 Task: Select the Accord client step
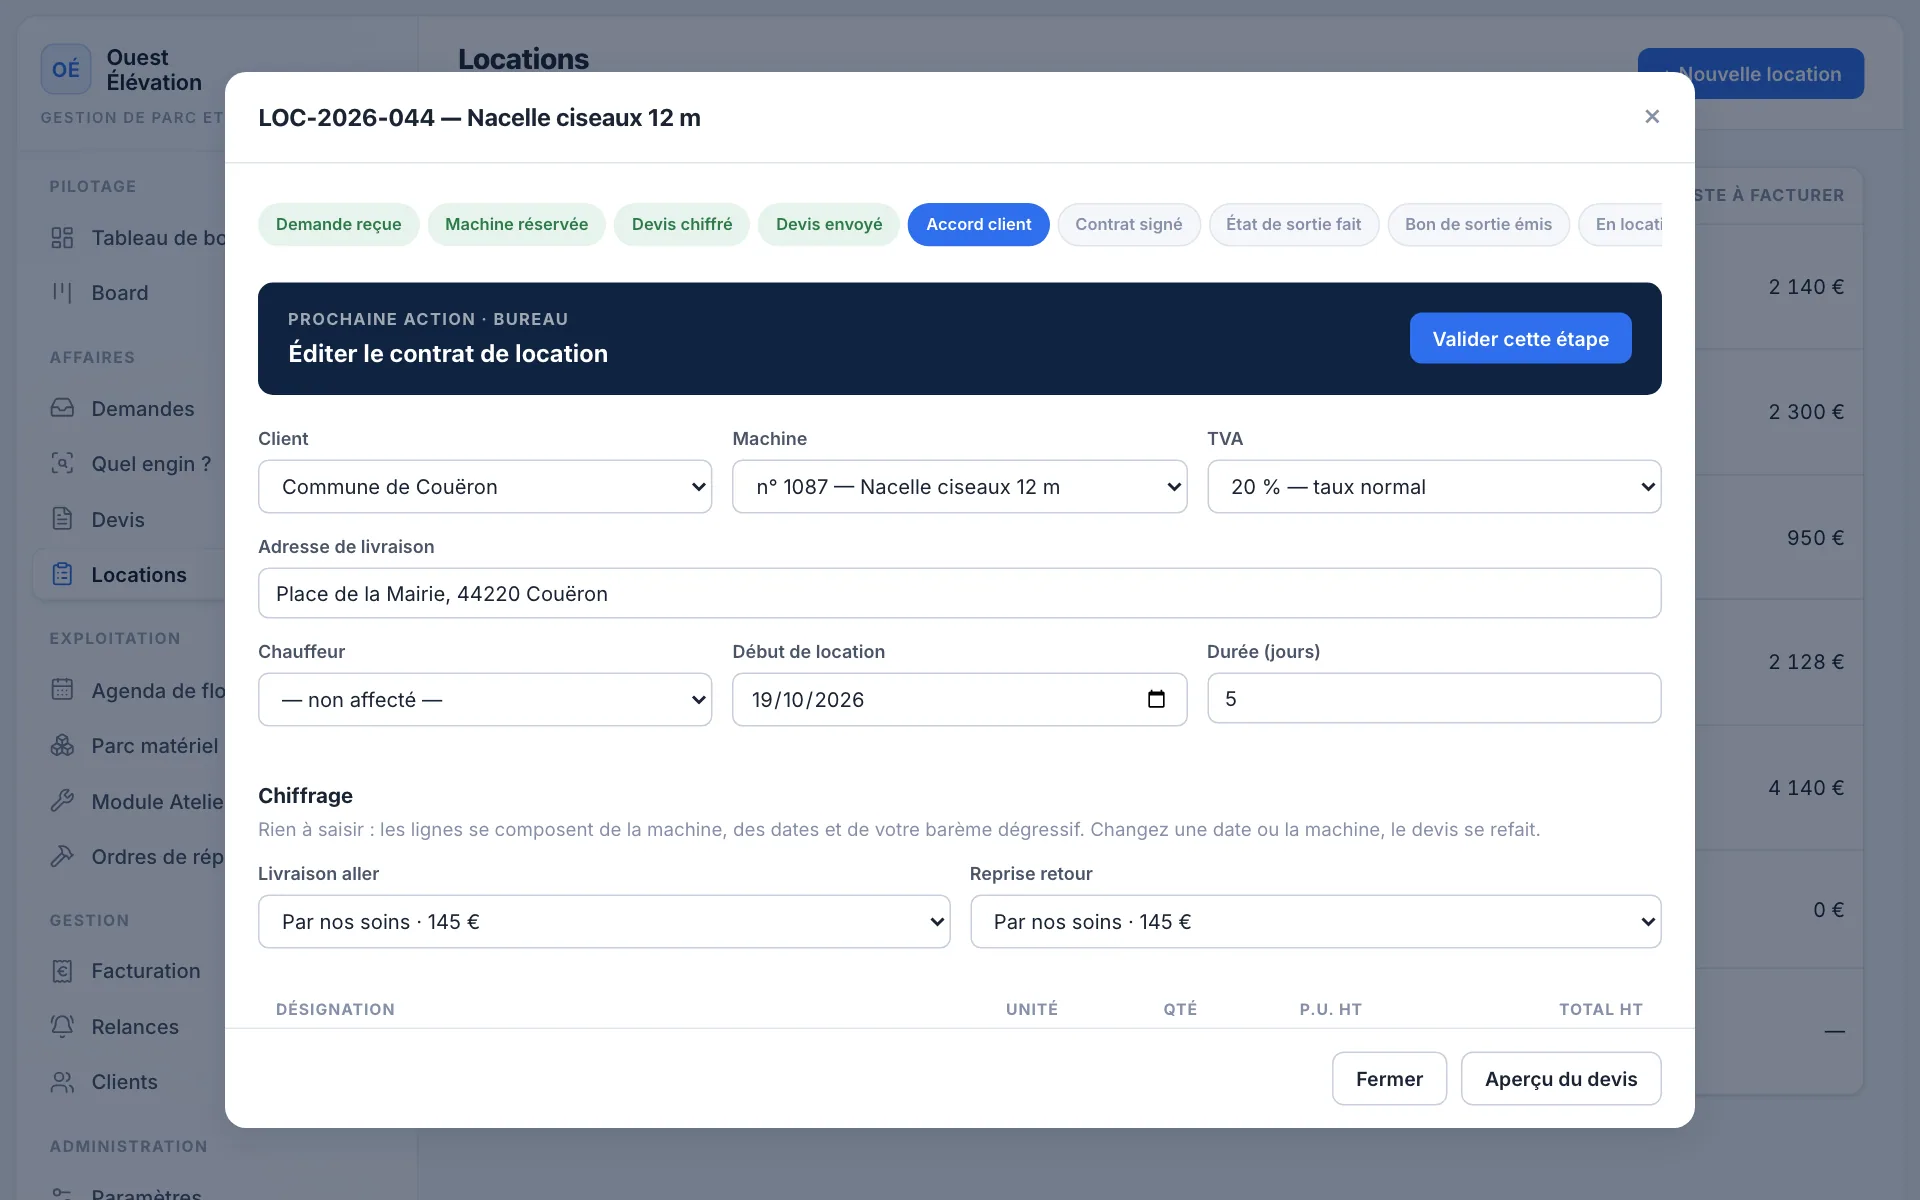[x=978, y=224]
